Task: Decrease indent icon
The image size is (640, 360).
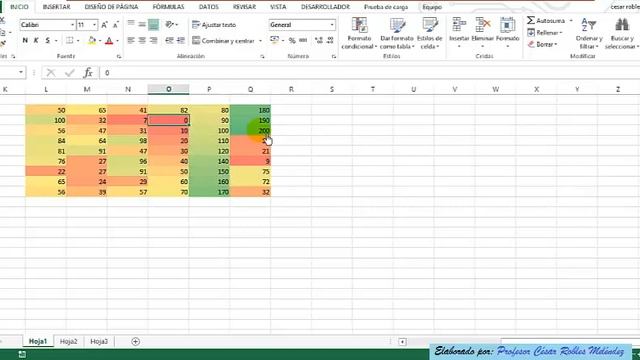Action: coord(169,40)
